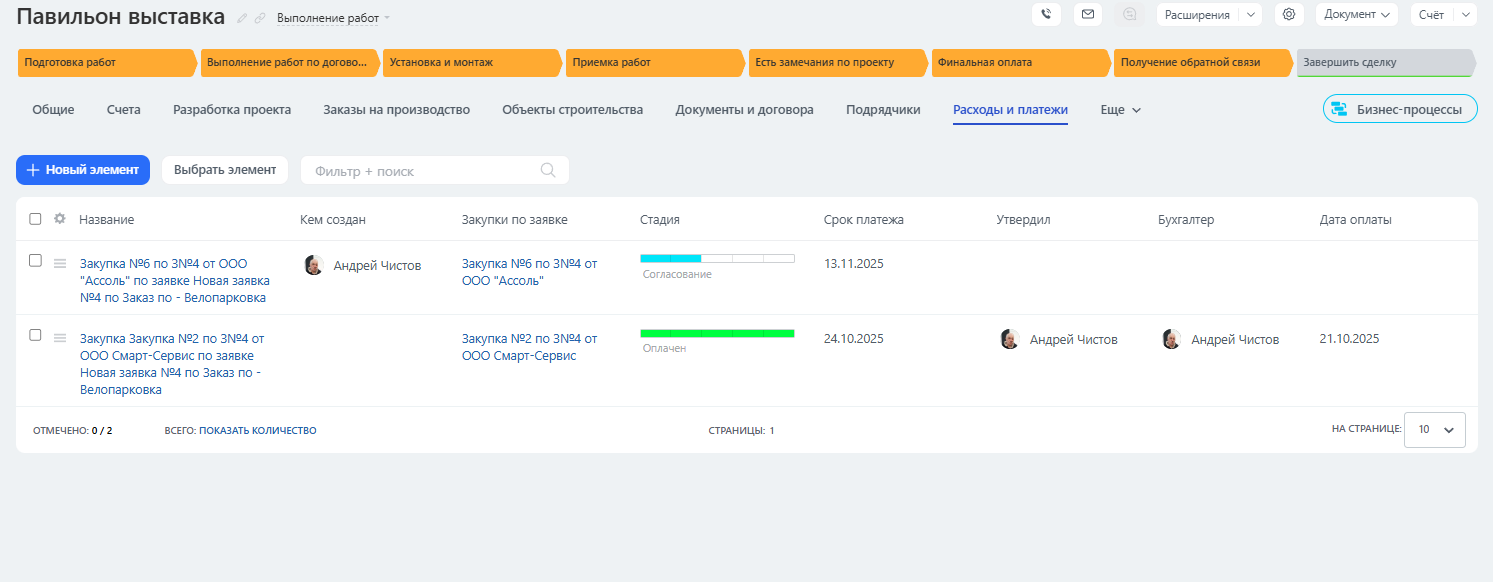Click the Новый элемент button
The image size is (1493, 582).
point(83,170)
